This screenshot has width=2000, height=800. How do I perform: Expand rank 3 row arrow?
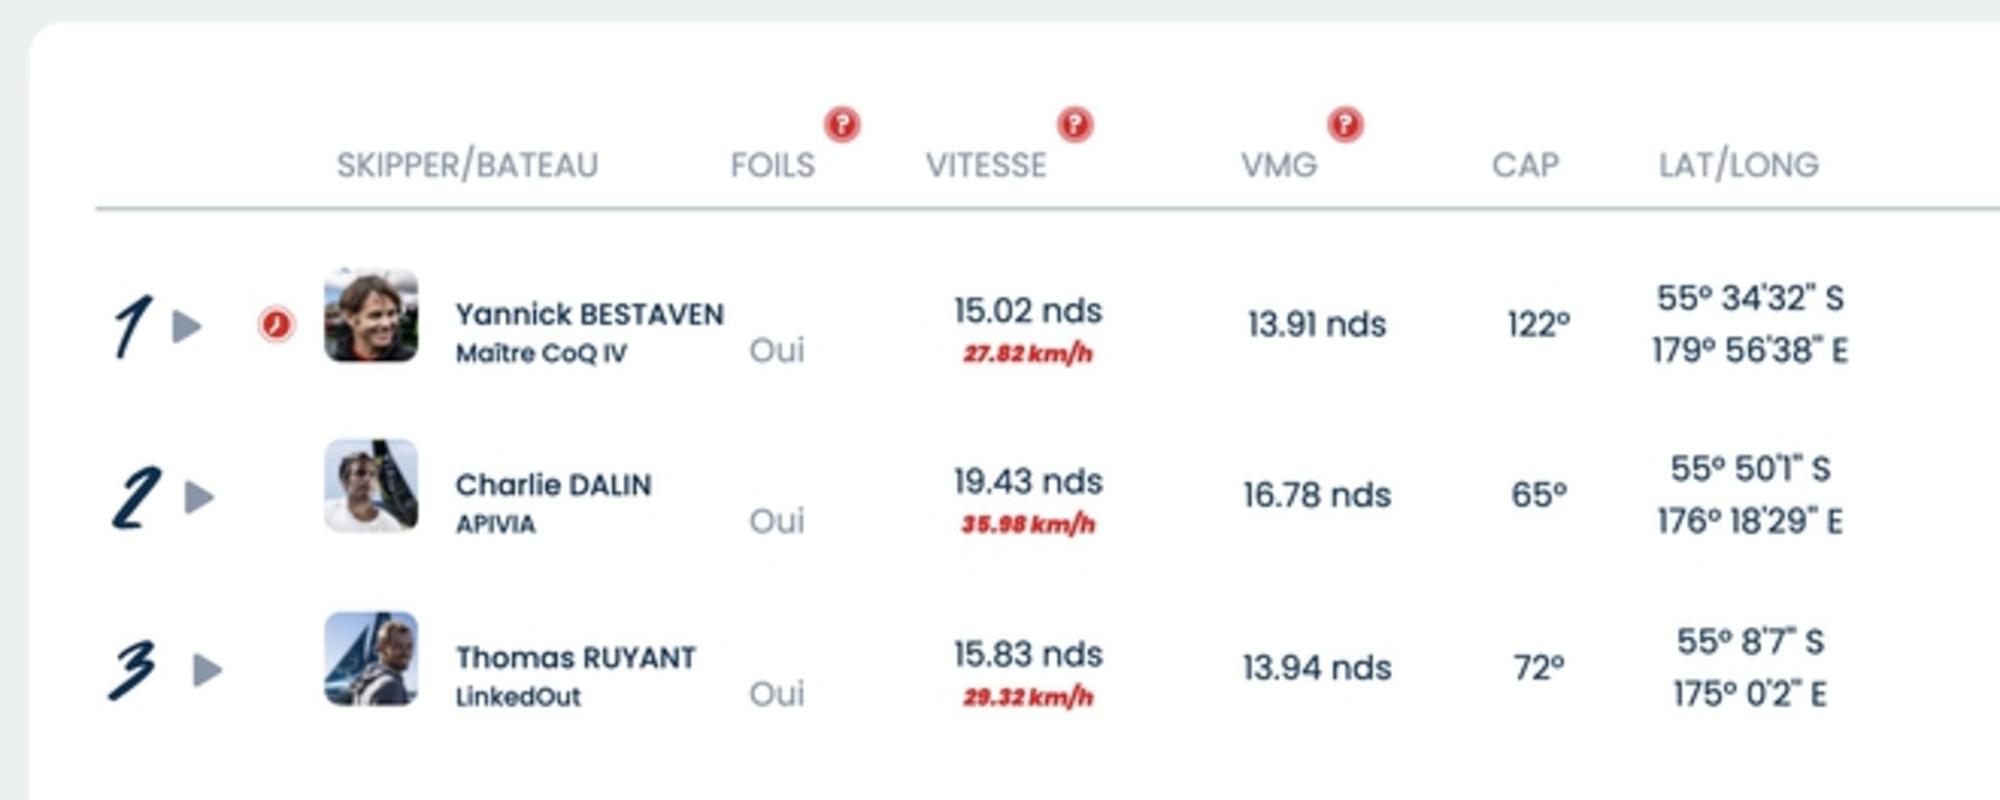tap(207, 669)
